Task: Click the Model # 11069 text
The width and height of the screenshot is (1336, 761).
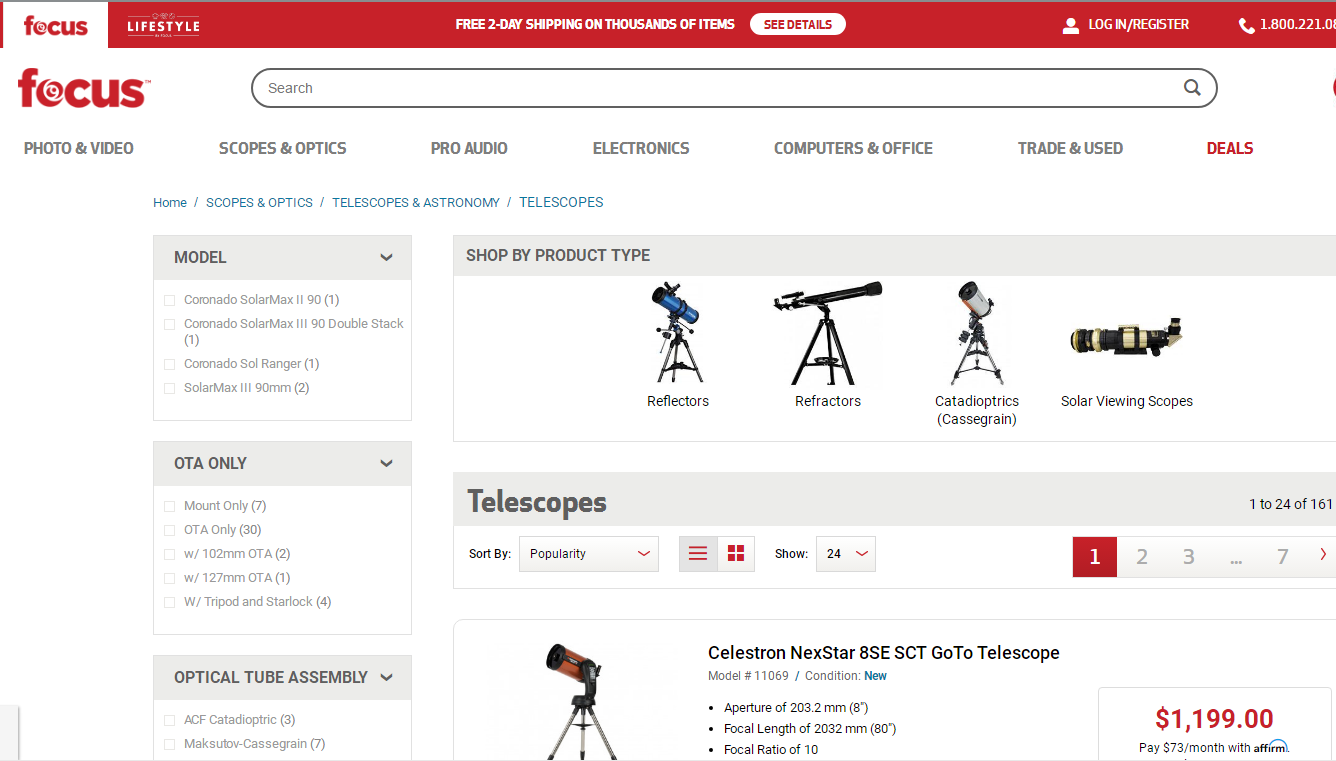Action: pos(748,676)
